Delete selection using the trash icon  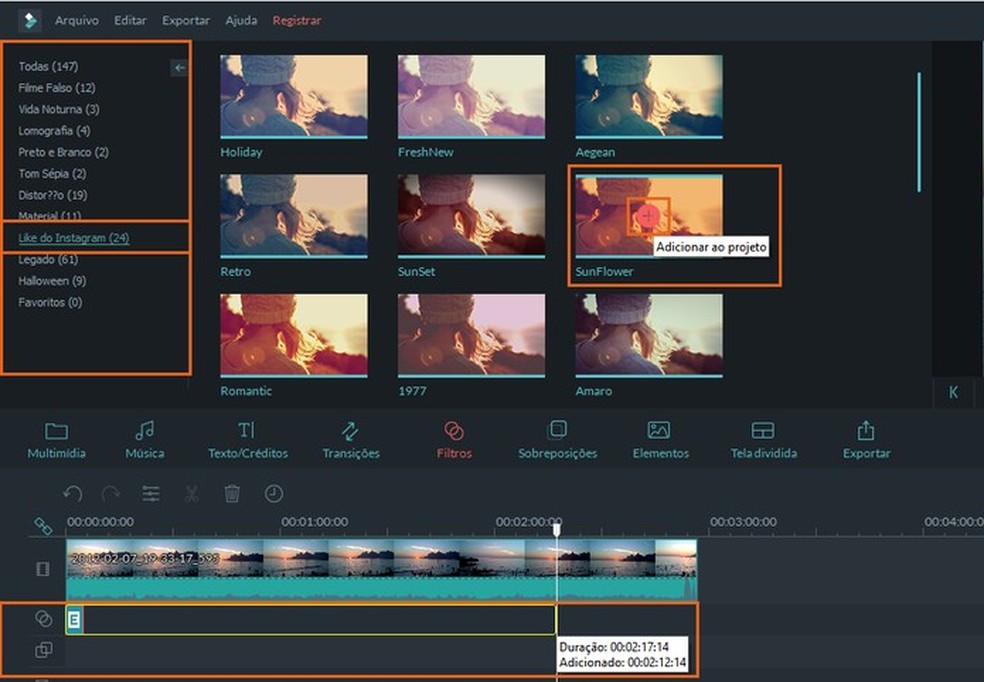pyautogui.click(x=233, y=491)
